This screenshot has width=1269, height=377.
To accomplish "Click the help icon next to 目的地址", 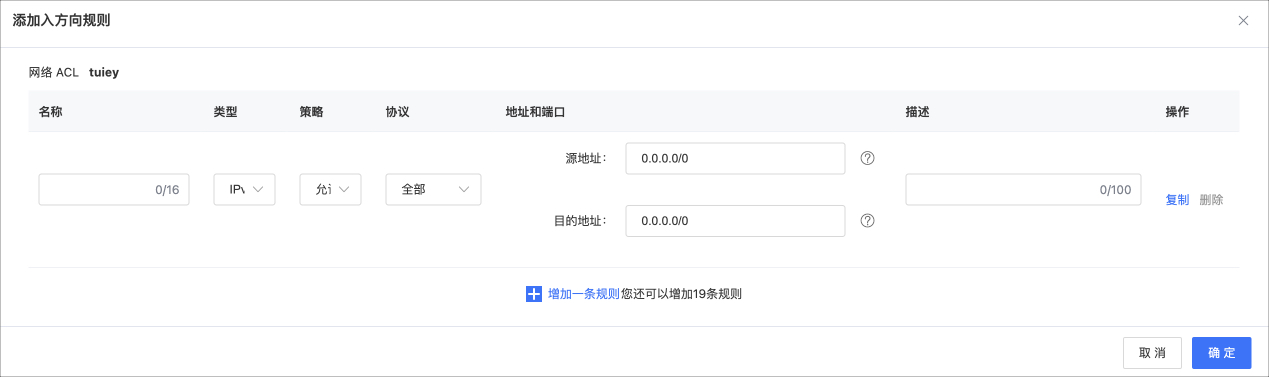I will coord(868,220).
